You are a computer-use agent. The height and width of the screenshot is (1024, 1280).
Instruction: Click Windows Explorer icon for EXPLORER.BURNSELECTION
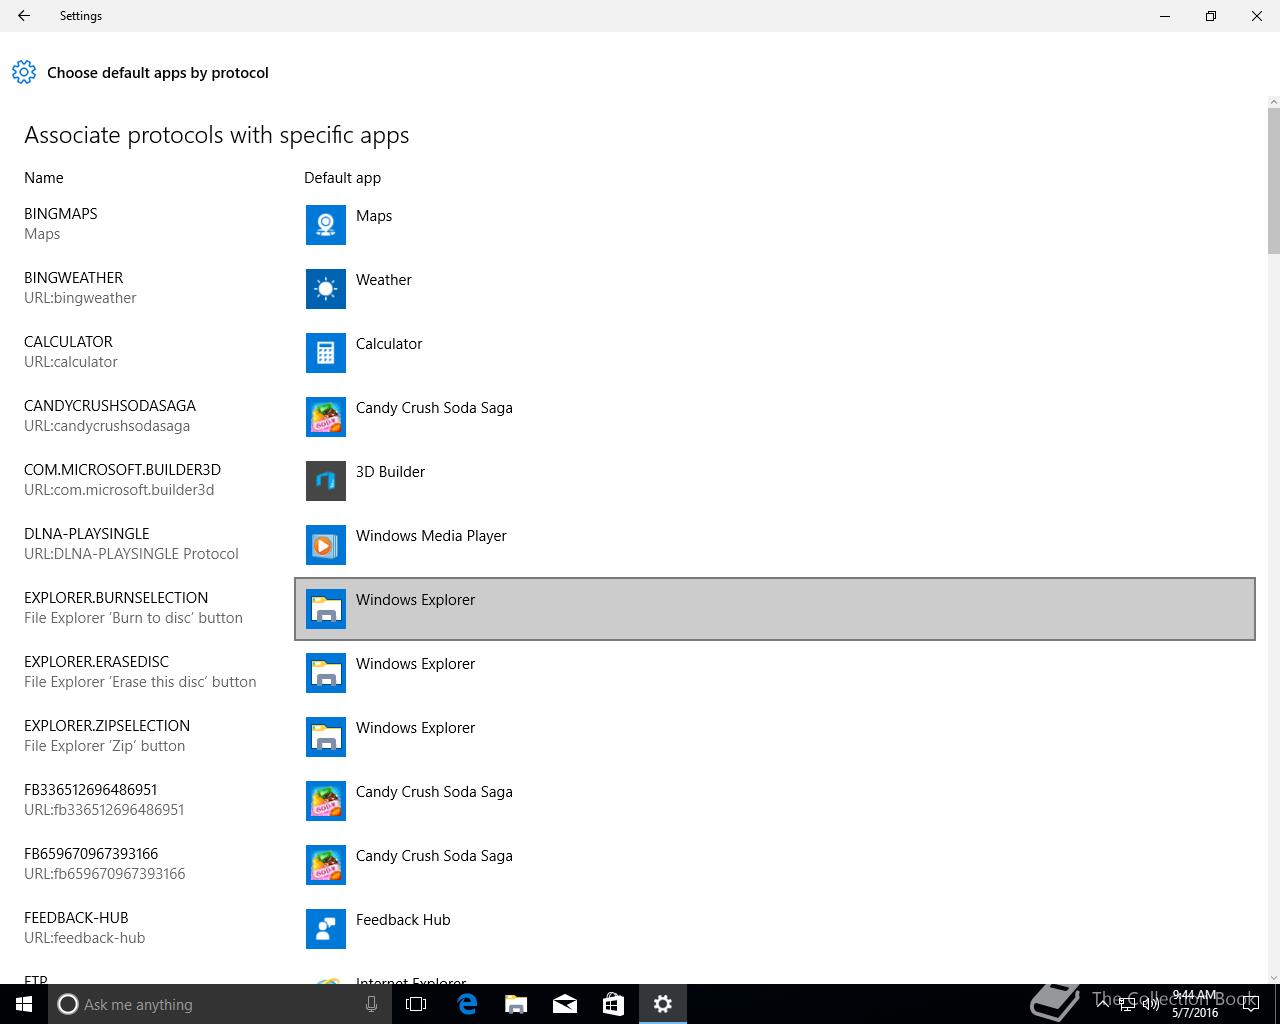point(326,609)
